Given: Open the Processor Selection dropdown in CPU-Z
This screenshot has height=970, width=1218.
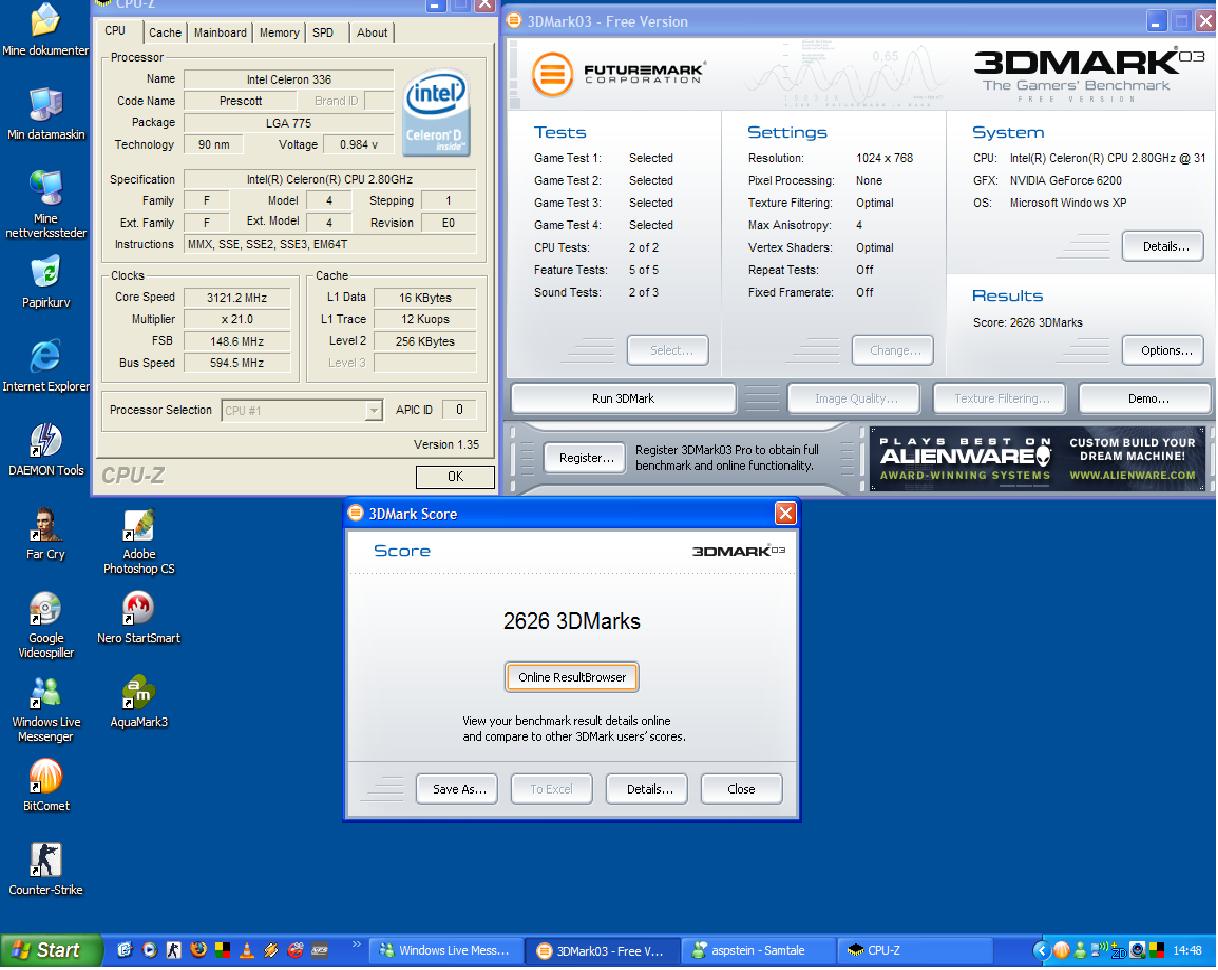Looking at the screenshot, I should (301, 410).
